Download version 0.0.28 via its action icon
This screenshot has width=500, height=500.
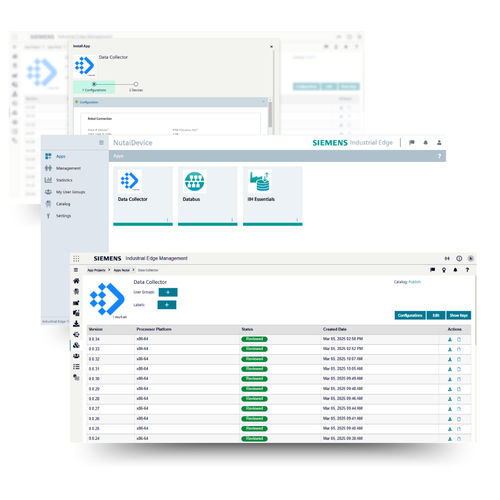[450, 399]
